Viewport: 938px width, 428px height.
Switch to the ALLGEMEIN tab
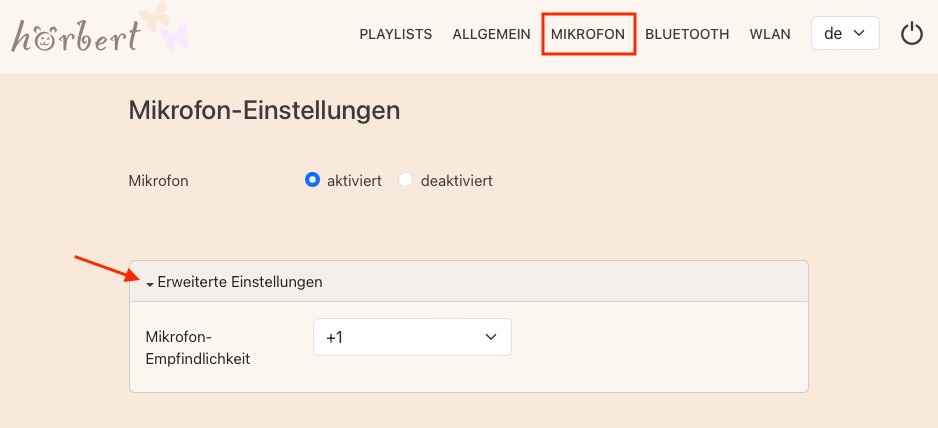pos(491,34)
